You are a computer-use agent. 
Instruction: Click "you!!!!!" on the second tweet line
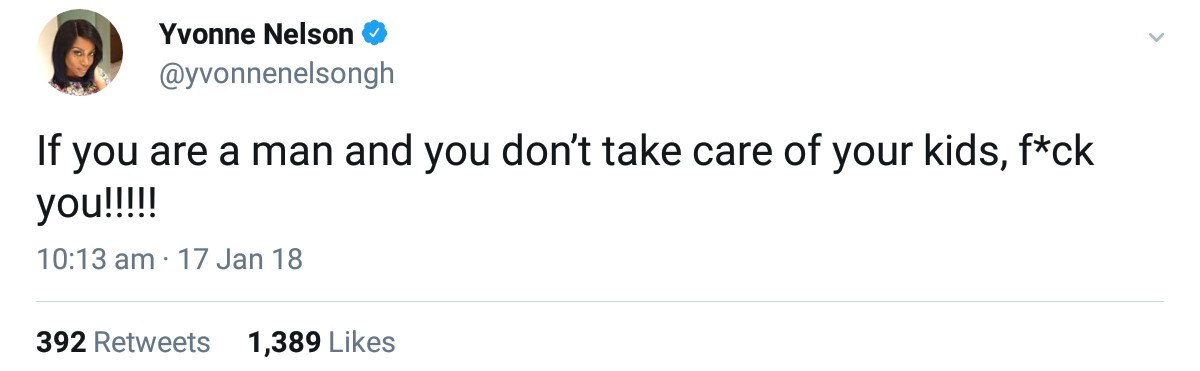tap(97, 209)
